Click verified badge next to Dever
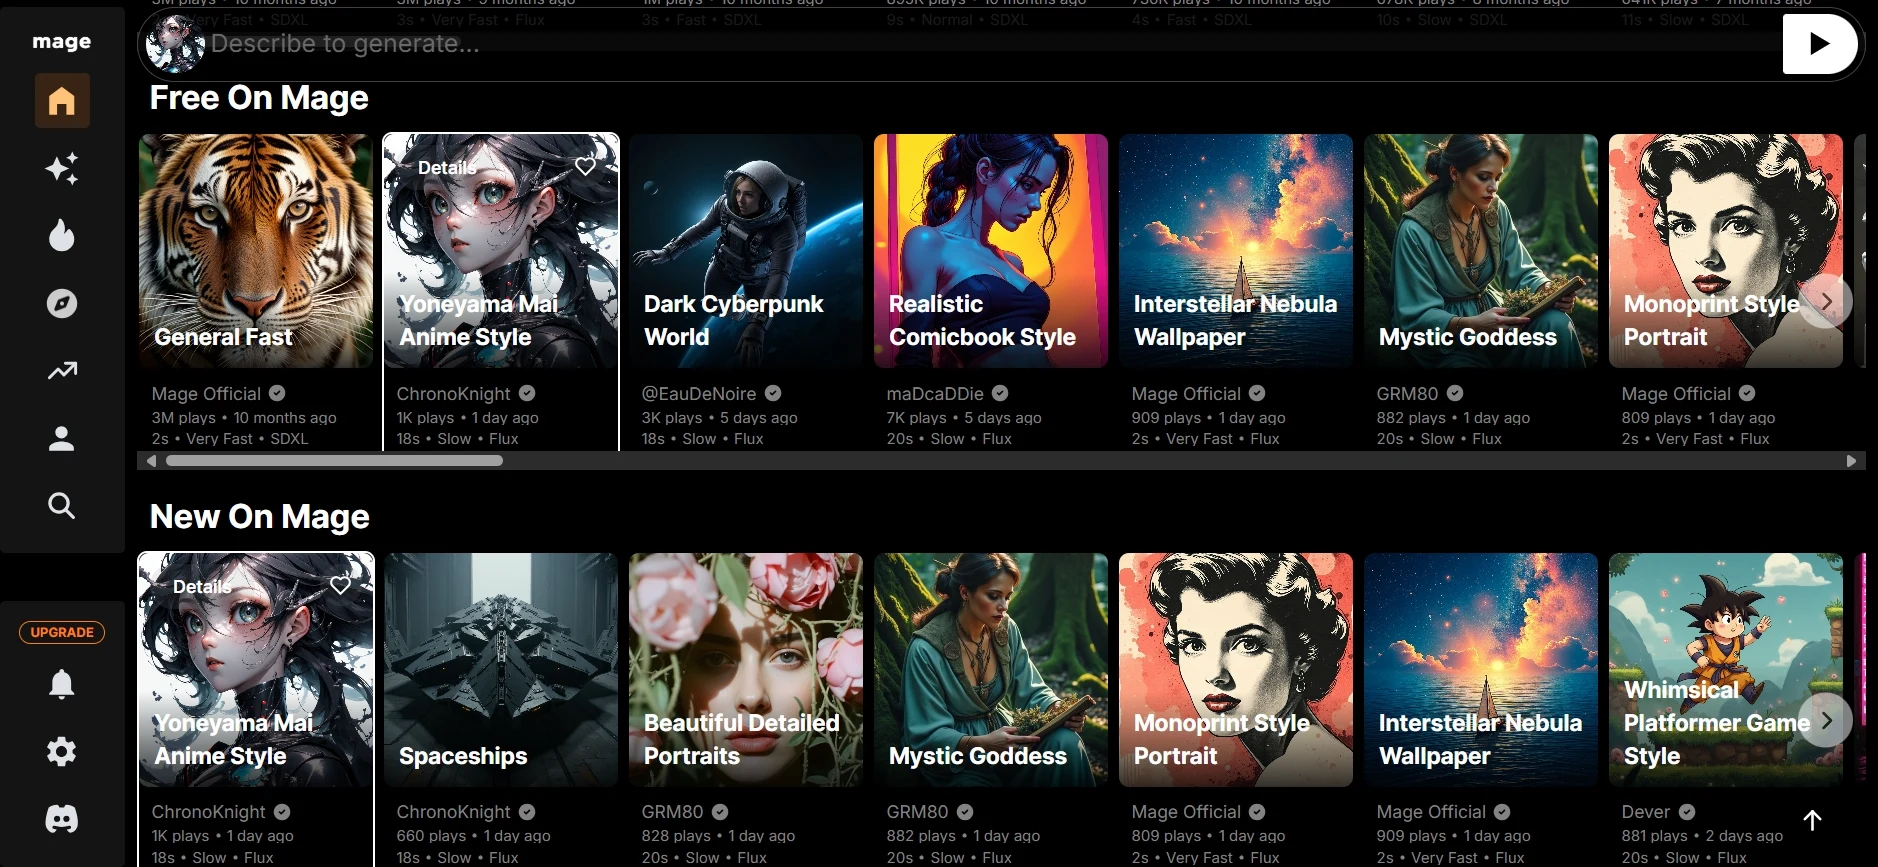 [1687, 811]
